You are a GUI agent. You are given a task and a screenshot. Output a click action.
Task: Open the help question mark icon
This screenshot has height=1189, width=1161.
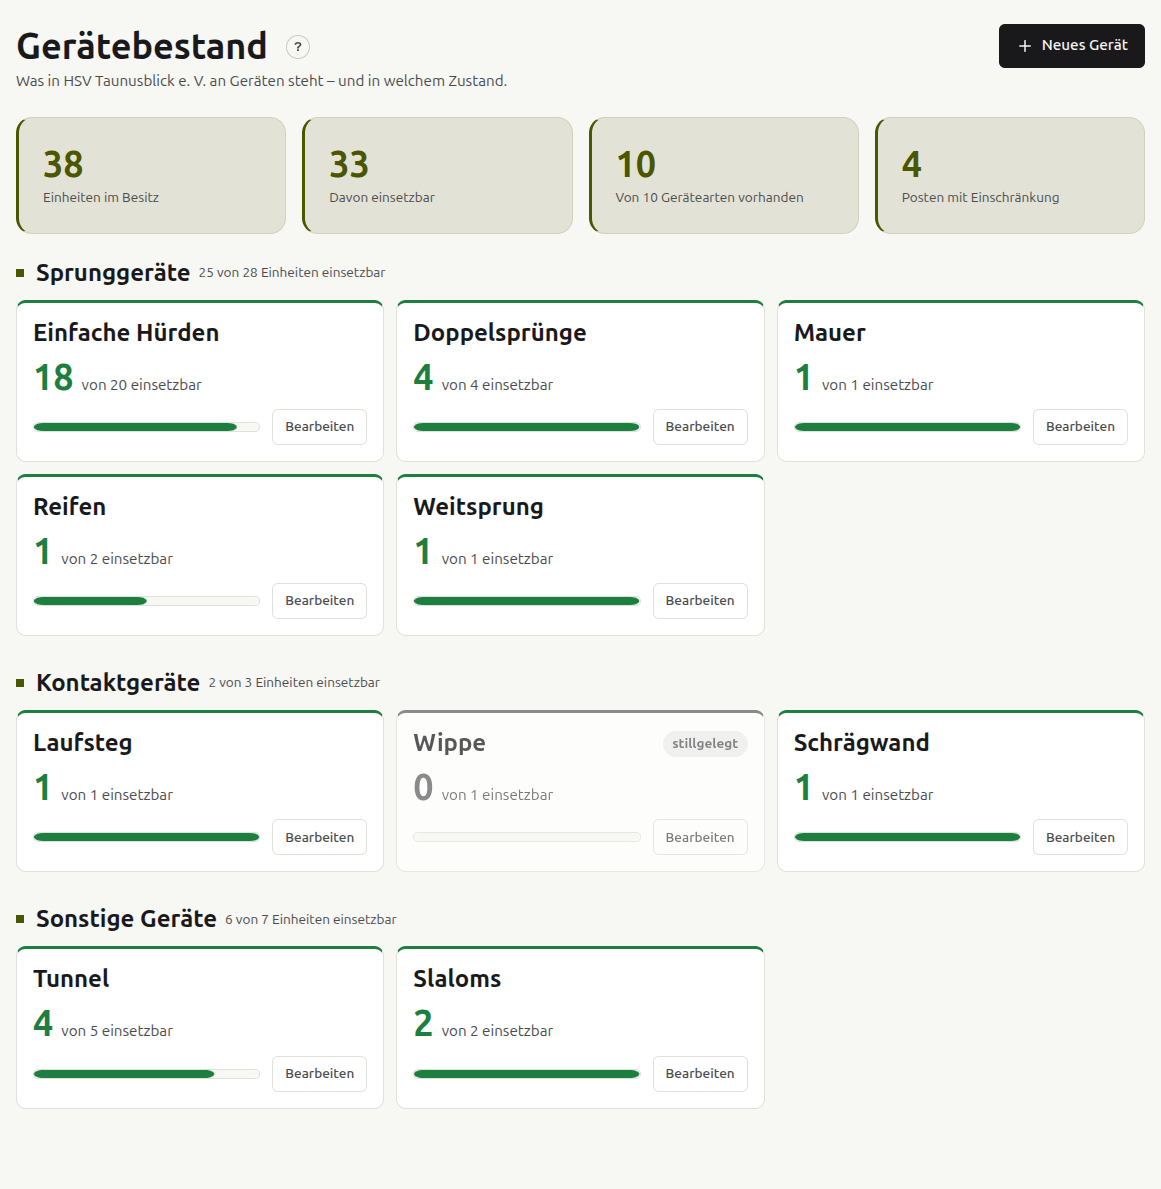coord(297,47)
